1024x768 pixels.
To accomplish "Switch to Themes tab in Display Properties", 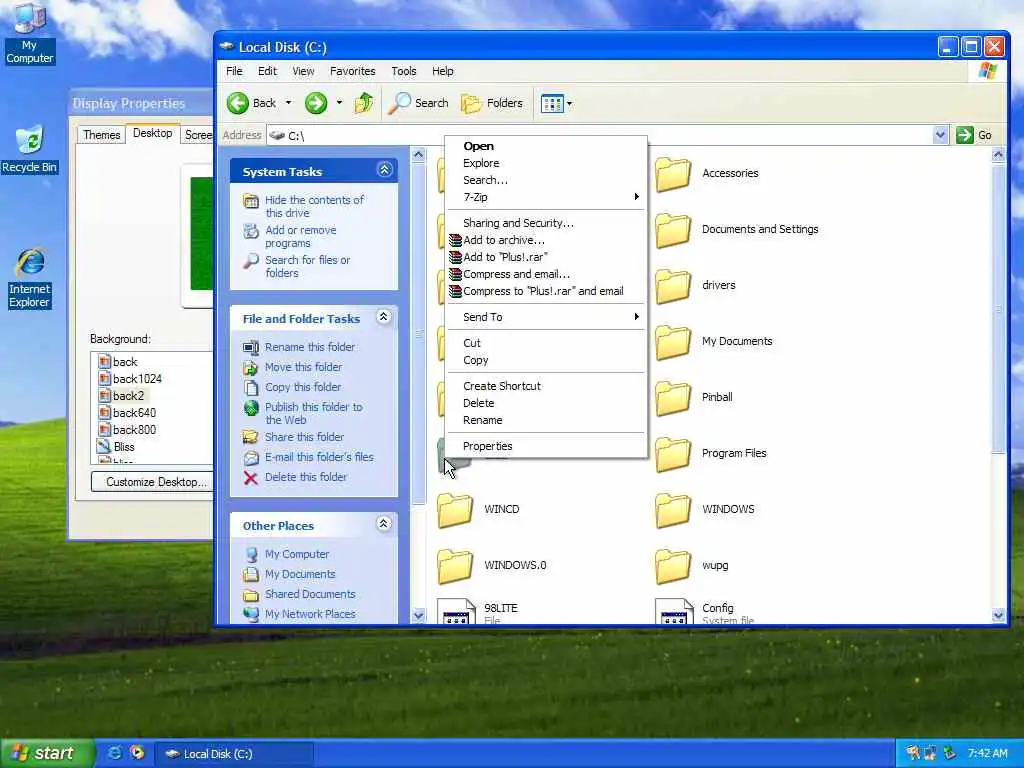I will [x=101, y=135].
